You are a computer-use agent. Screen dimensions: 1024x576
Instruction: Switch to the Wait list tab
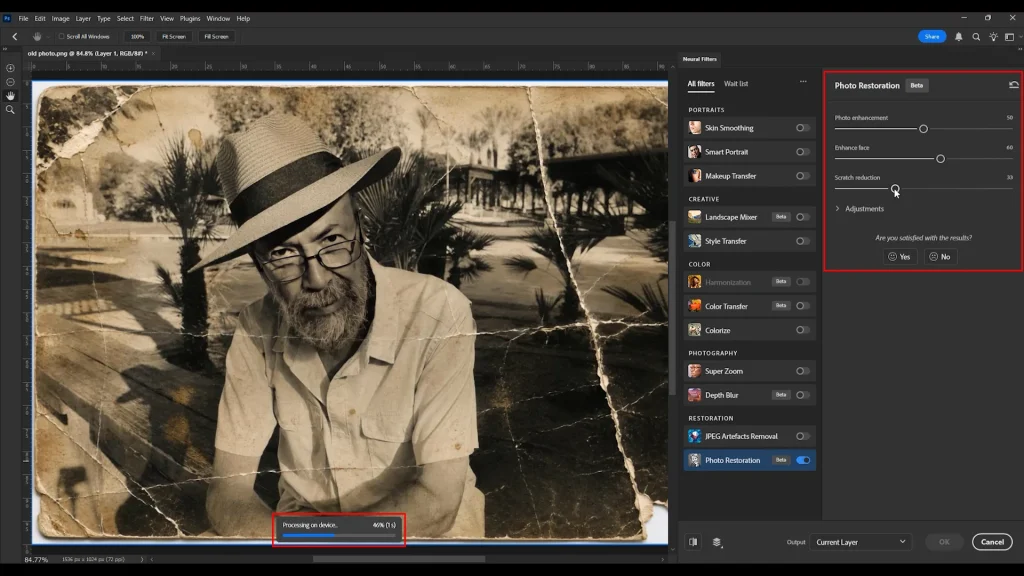(736, 84)
